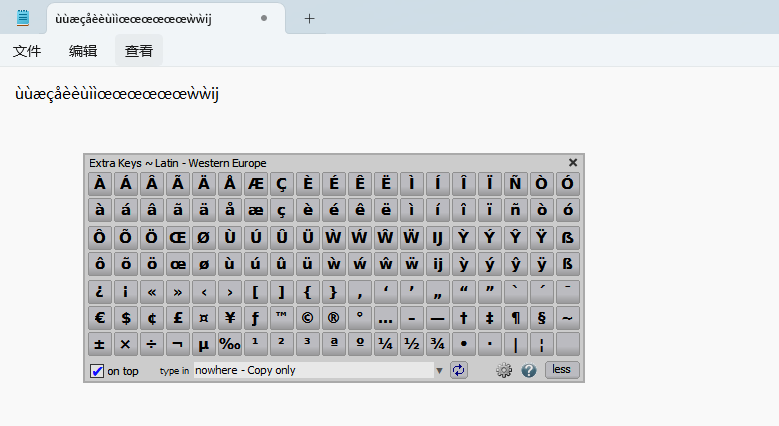
Task: Insert division ÷ symbol key
Action: point(152,344)
